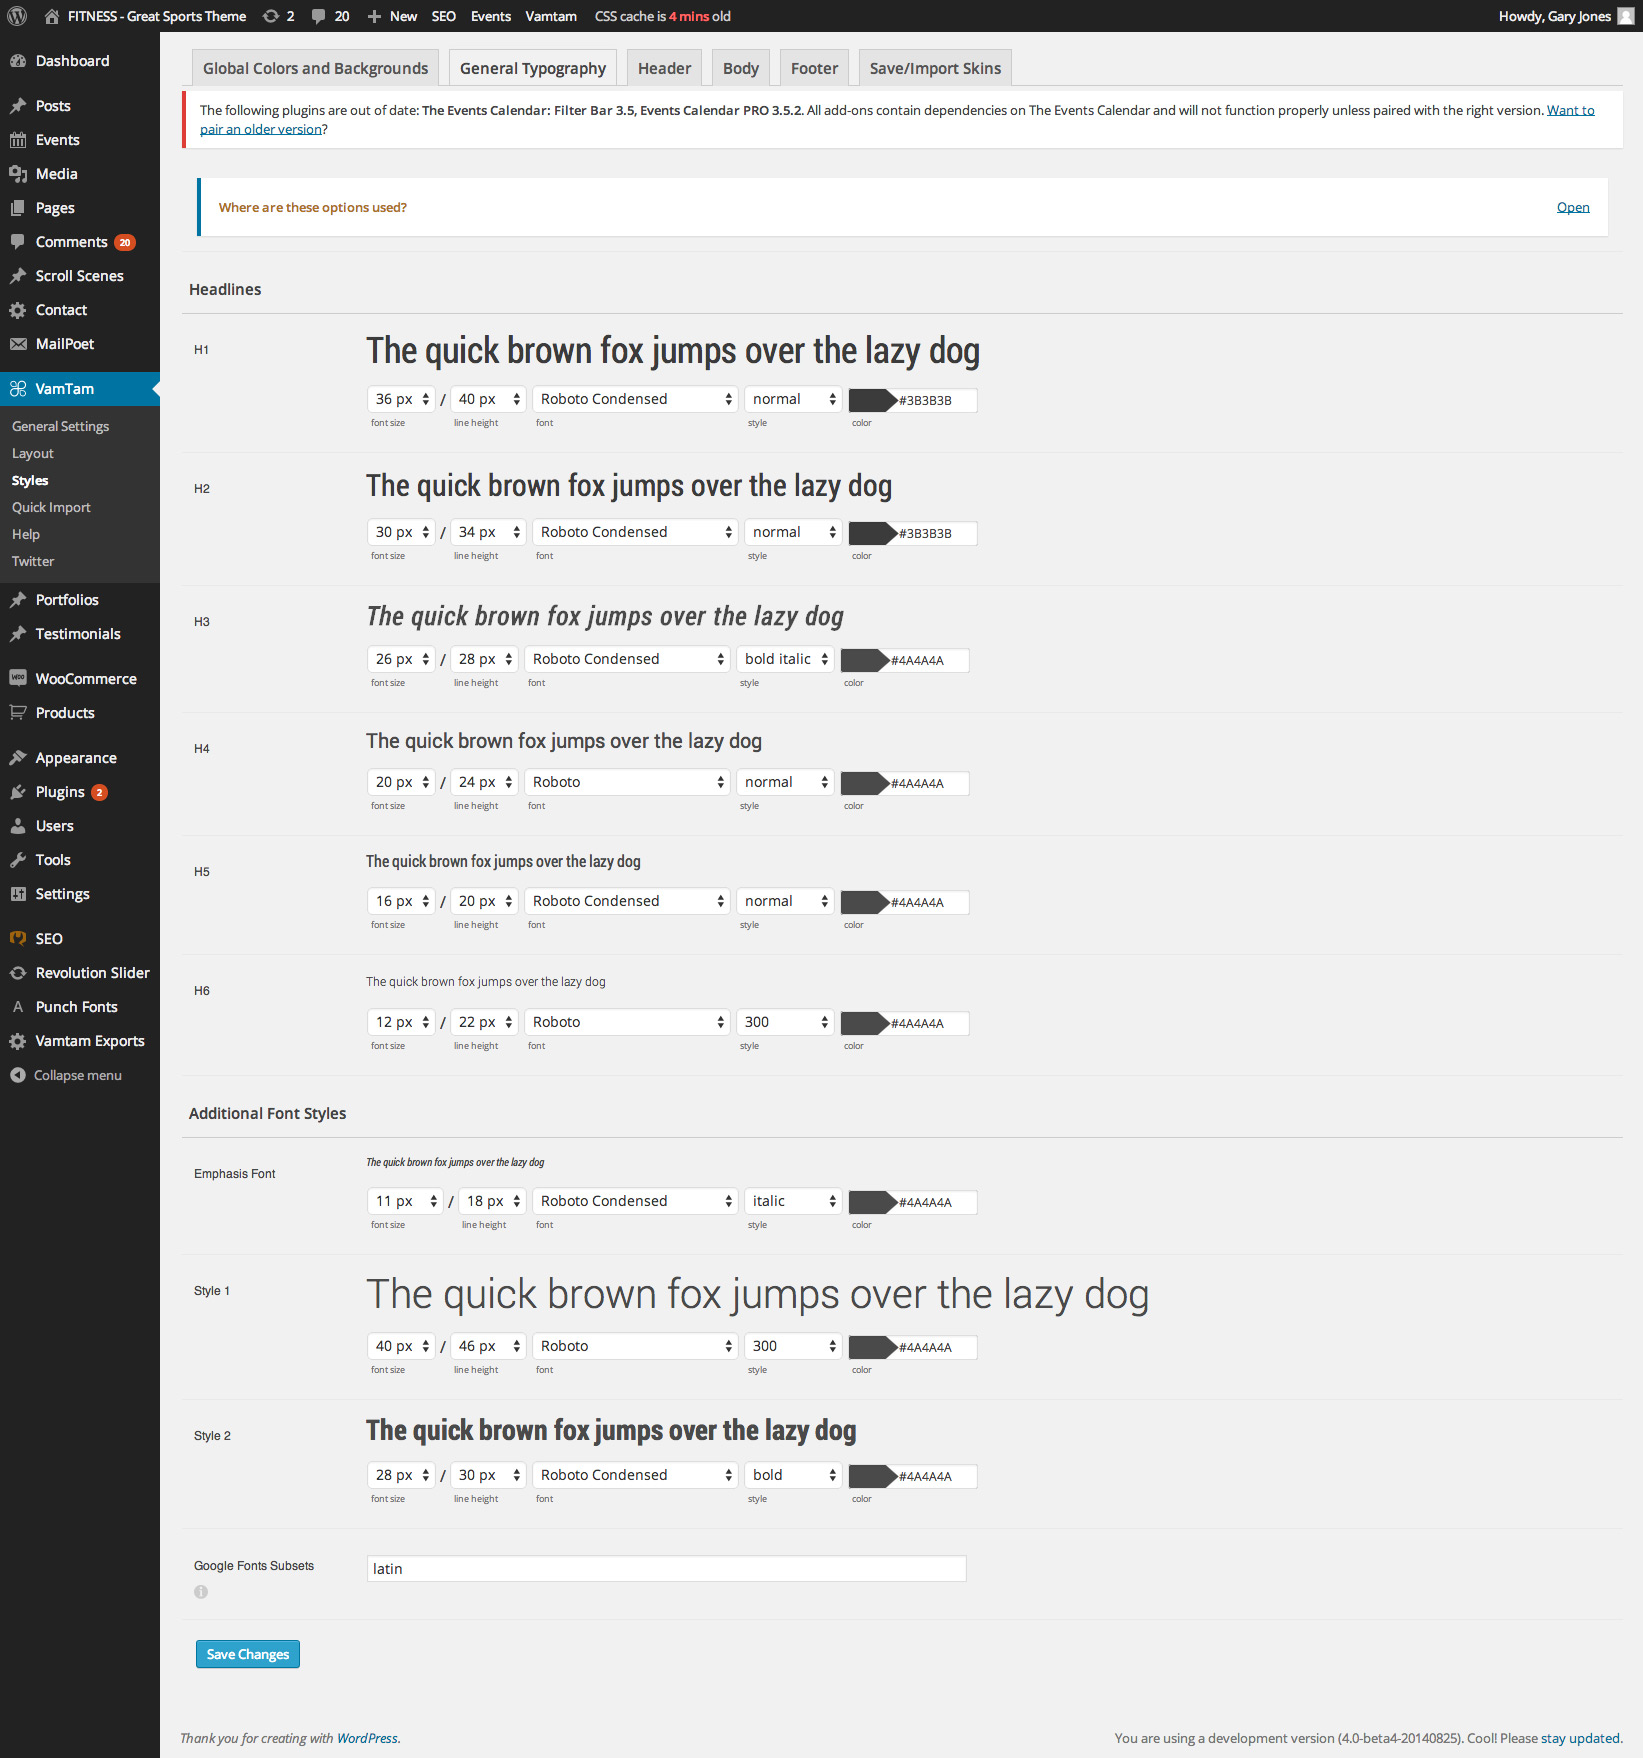Click the Dashboard gauge icon in sidebar
Screen dimensions: 1643x1758
(18, 61)
